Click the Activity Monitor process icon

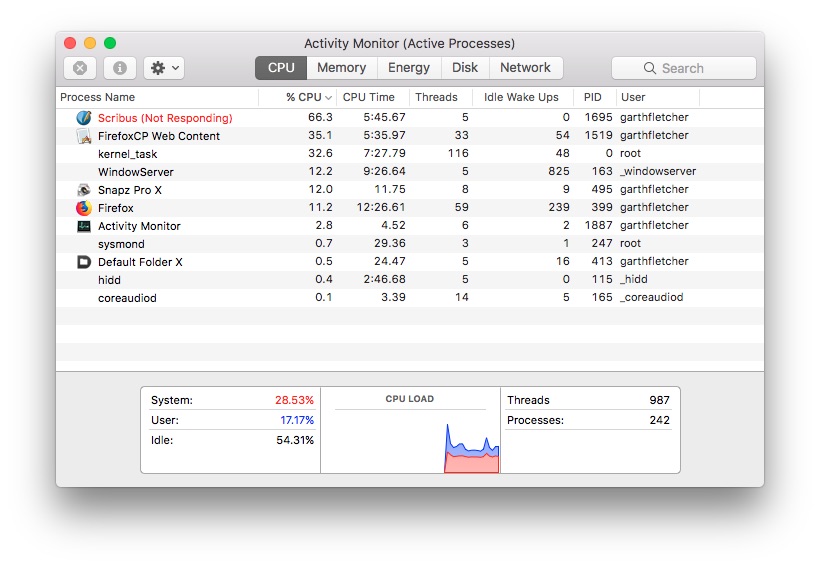click(84, 226)
